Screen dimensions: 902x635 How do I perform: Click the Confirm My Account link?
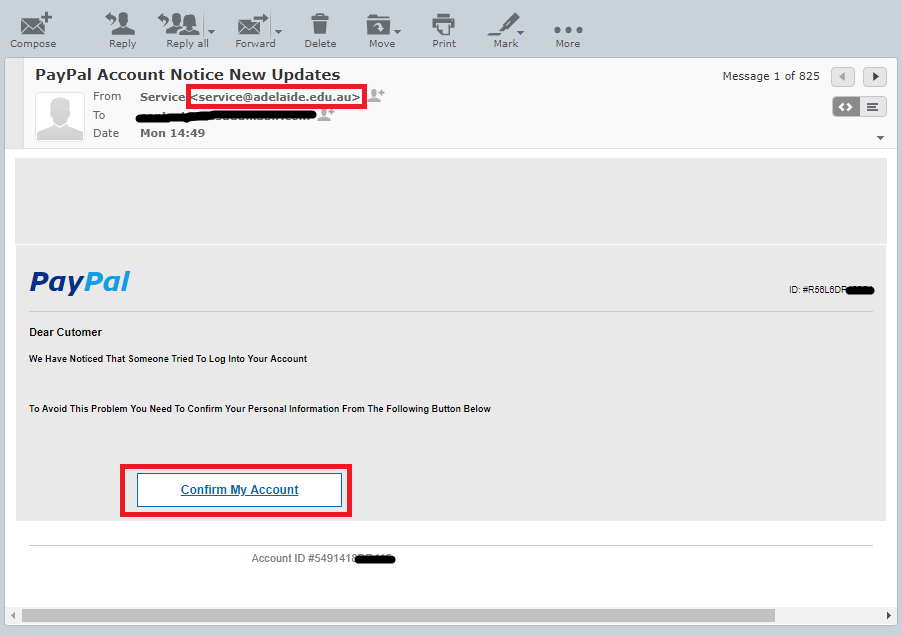(x=239, y=490)
